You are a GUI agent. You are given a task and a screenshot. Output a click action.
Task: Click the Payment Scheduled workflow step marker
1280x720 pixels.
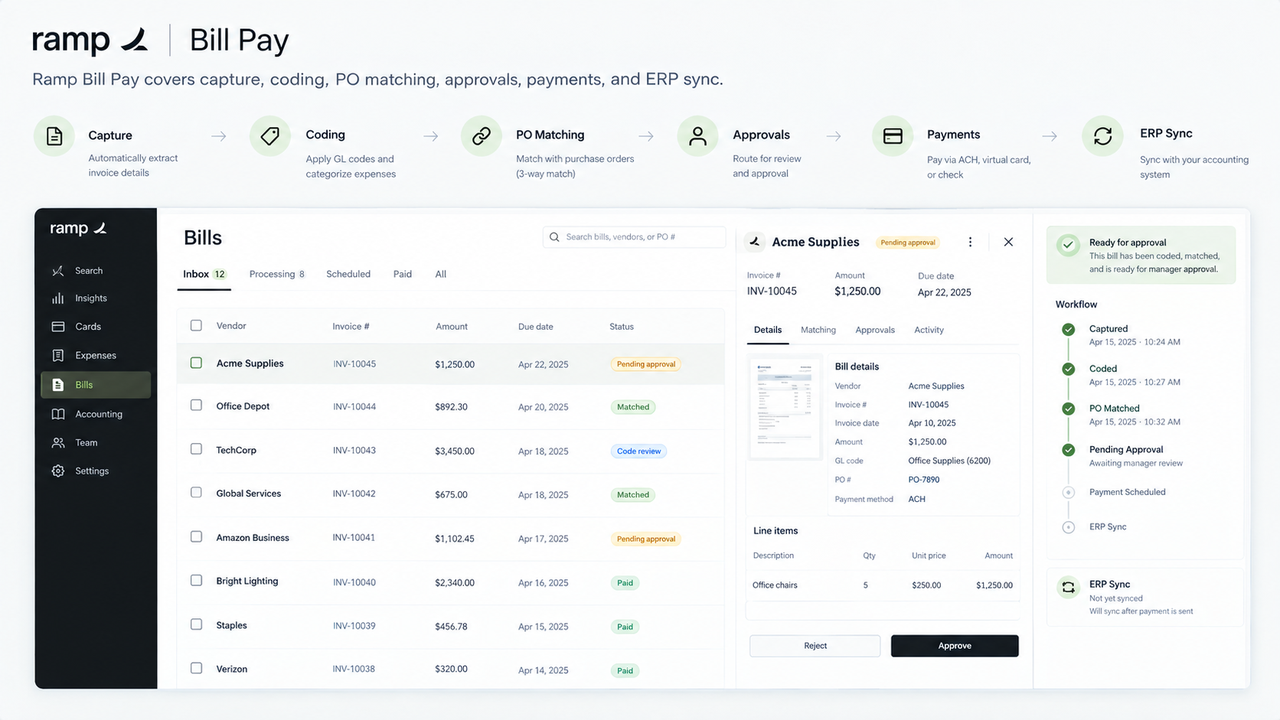click(x=1068, y=492)
